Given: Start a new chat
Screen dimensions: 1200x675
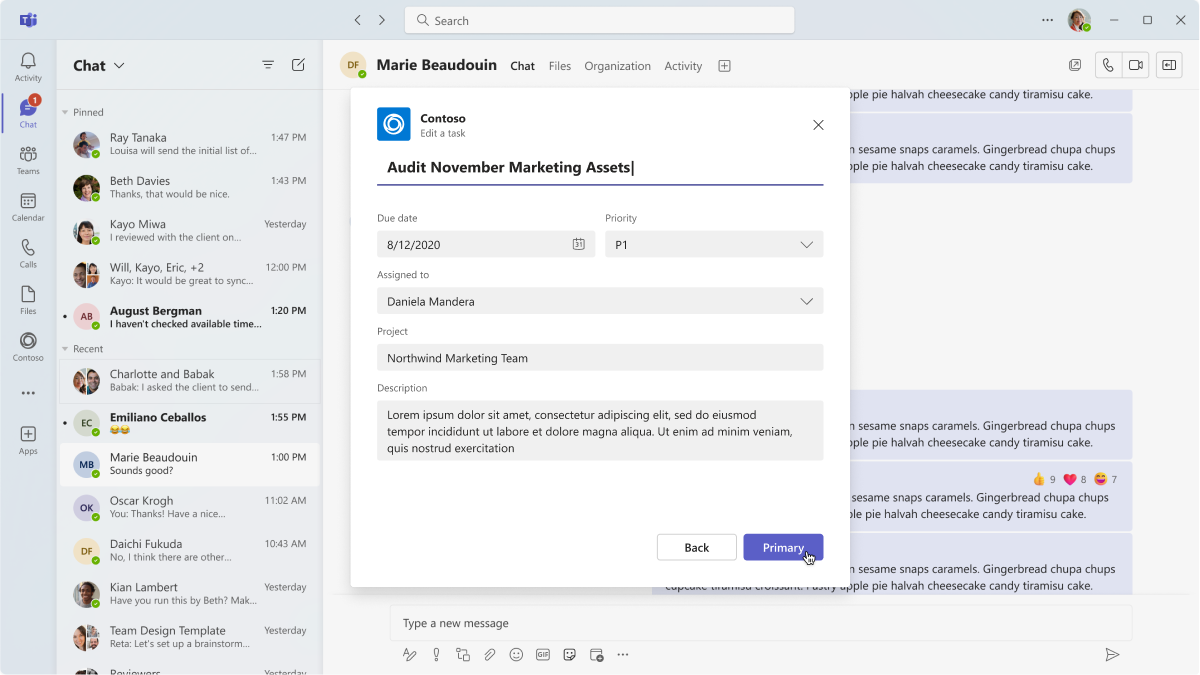Looking at the screenshot, I should pyautogui.click(x=298, y=64).
